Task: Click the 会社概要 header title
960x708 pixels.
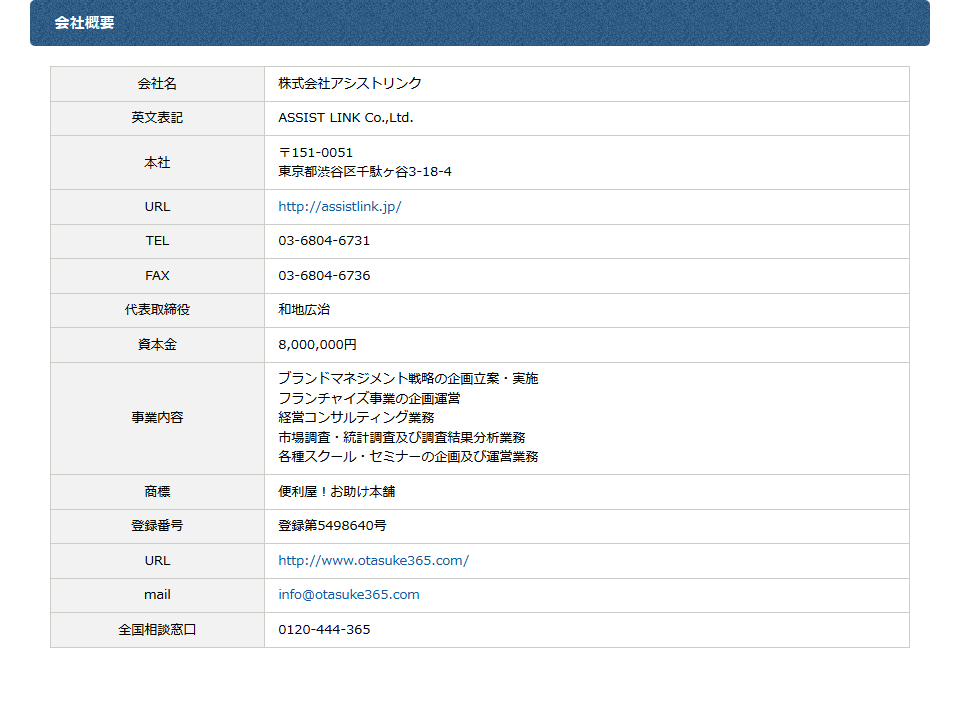Action: pos(84,23)
